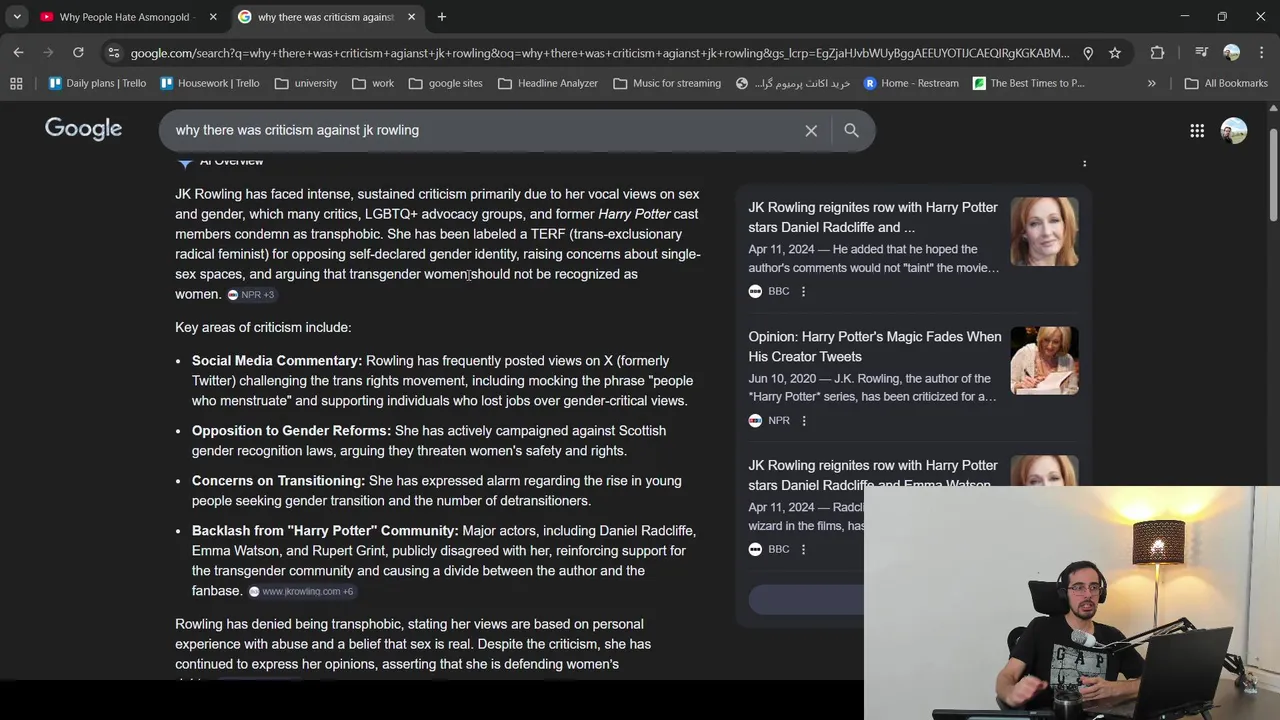Open 'Home - Restream' bookmark

pyautogui.click(x=911, y=83)
